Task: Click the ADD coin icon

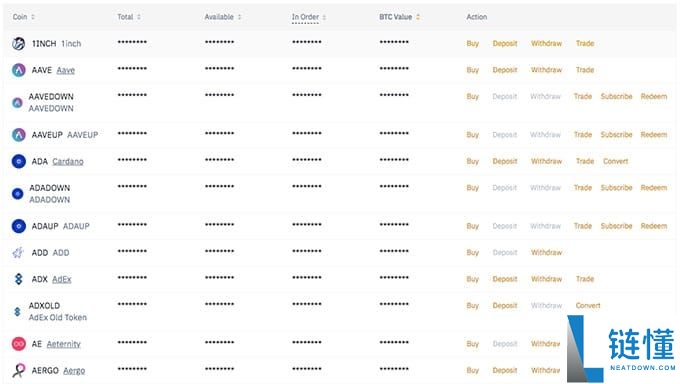Action: click(18, 253)
